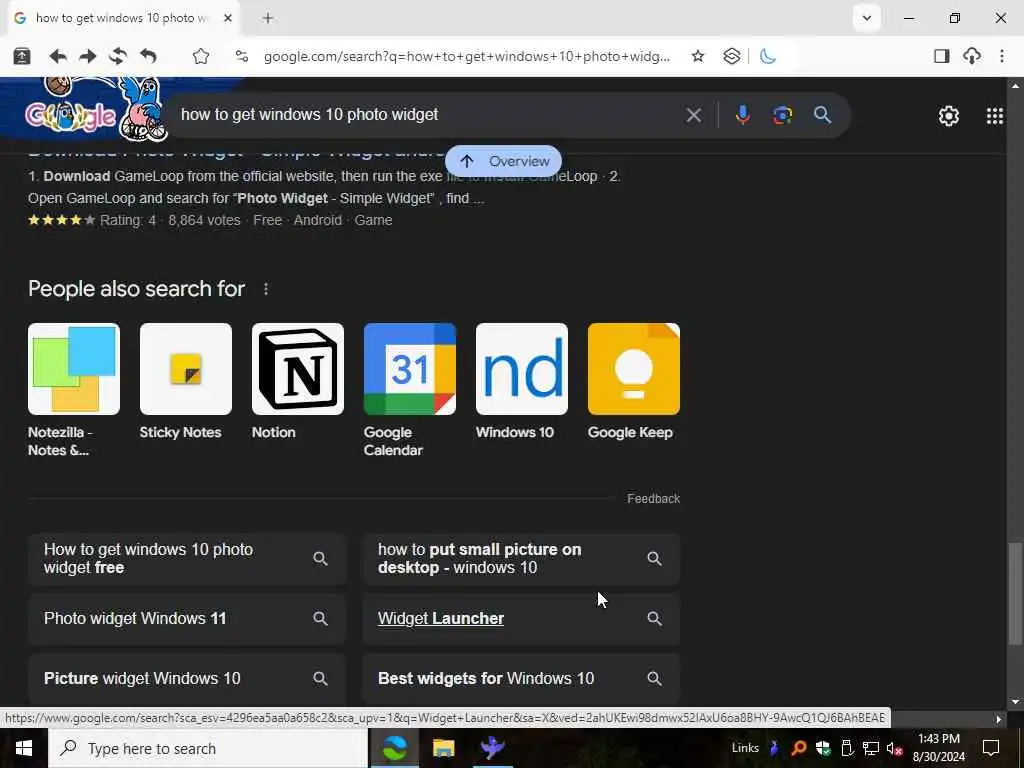Open site information icon in address bar

242,56
